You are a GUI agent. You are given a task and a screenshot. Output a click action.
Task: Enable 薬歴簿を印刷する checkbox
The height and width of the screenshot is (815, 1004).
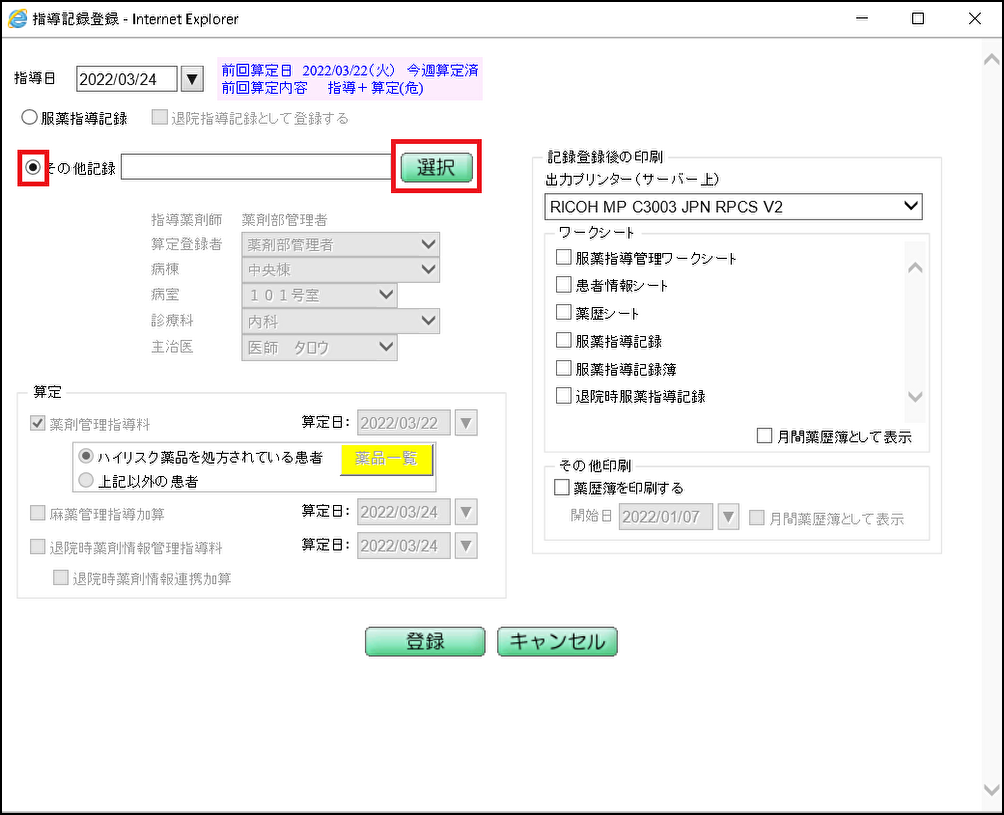[561, 488]
